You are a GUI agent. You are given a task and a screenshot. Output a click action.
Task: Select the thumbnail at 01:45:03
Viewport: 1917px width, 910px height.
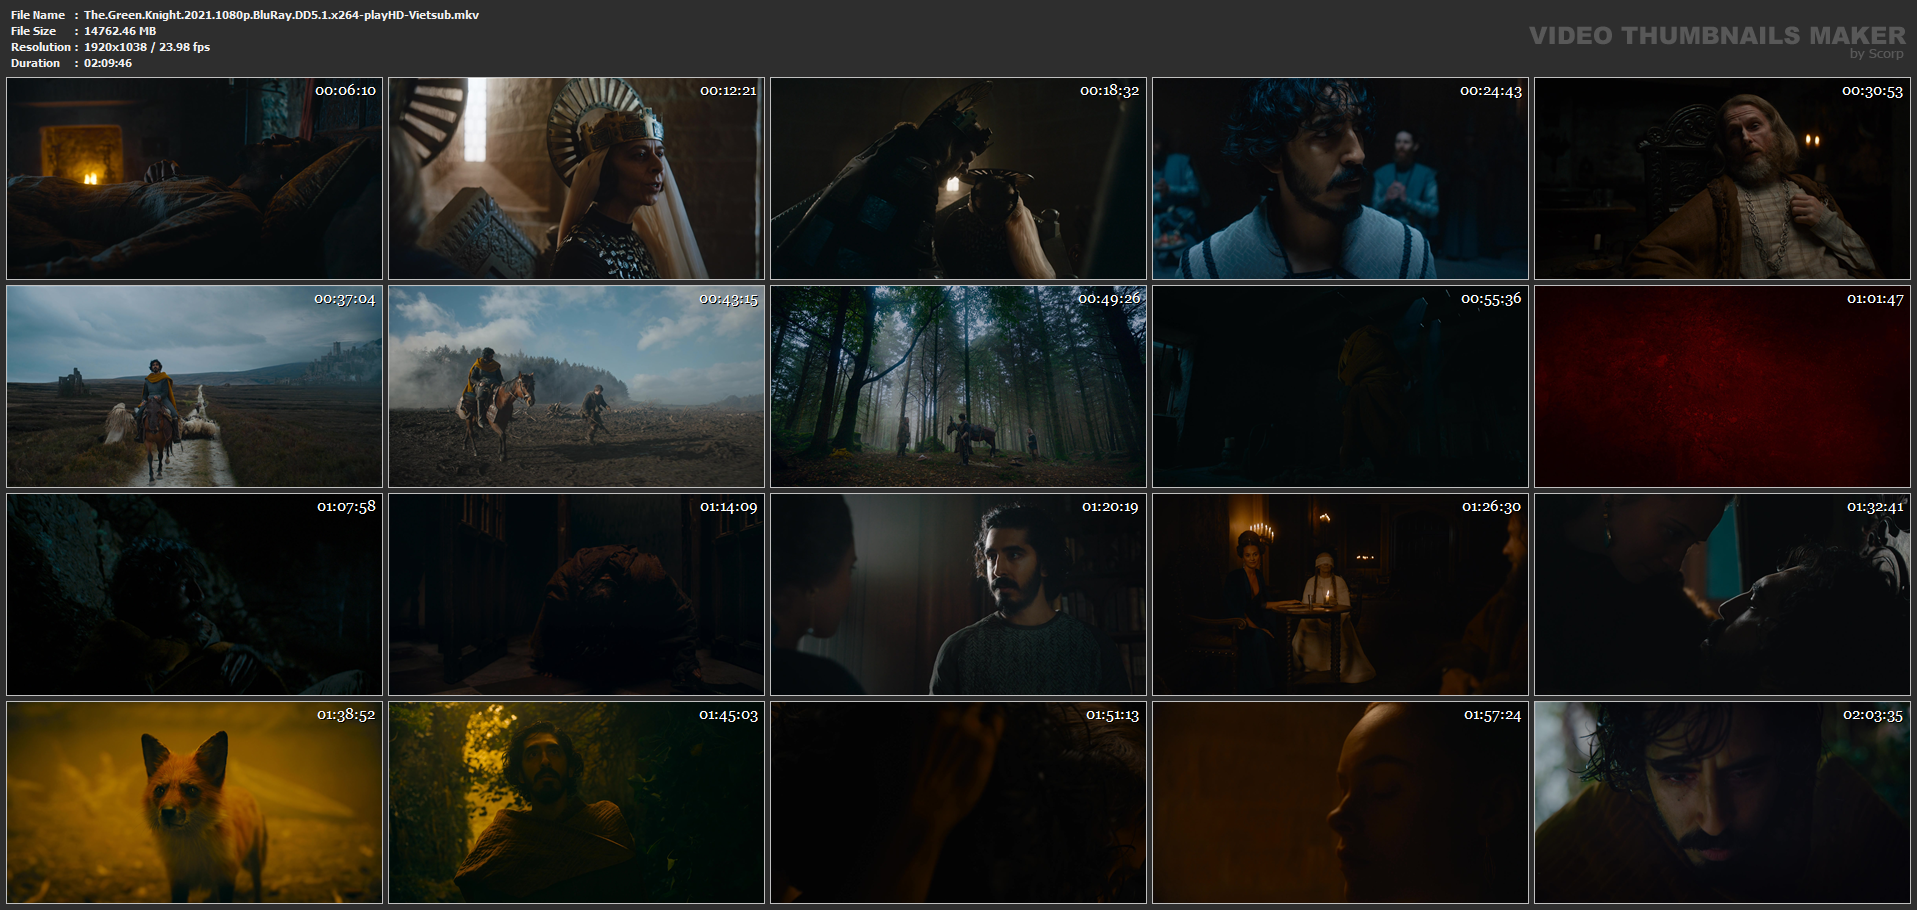click(x=577, y=803)
